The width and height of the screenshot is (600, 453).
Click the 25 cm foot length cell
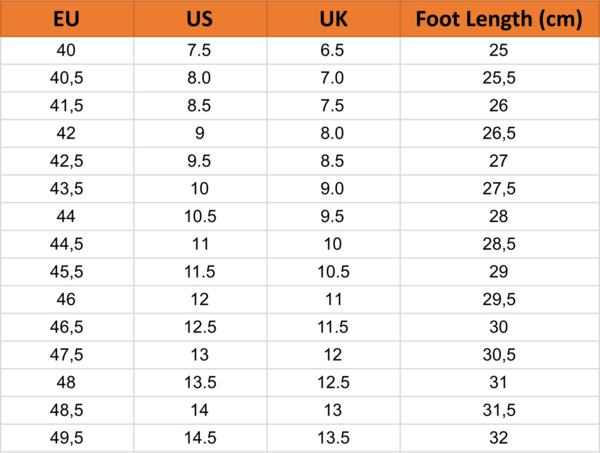pos(499,49)
